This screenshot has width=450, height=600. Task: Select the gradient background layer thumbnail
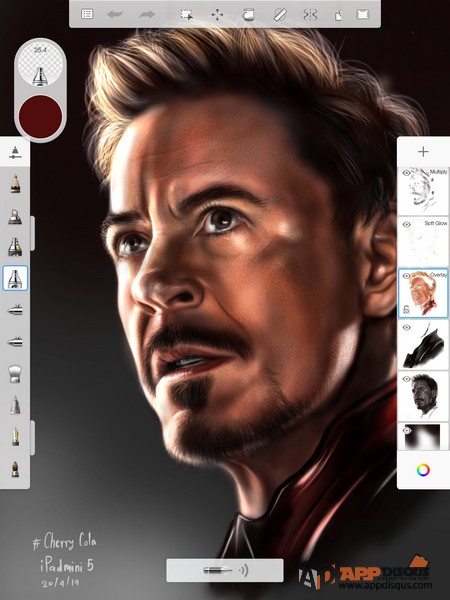point(423,436)
